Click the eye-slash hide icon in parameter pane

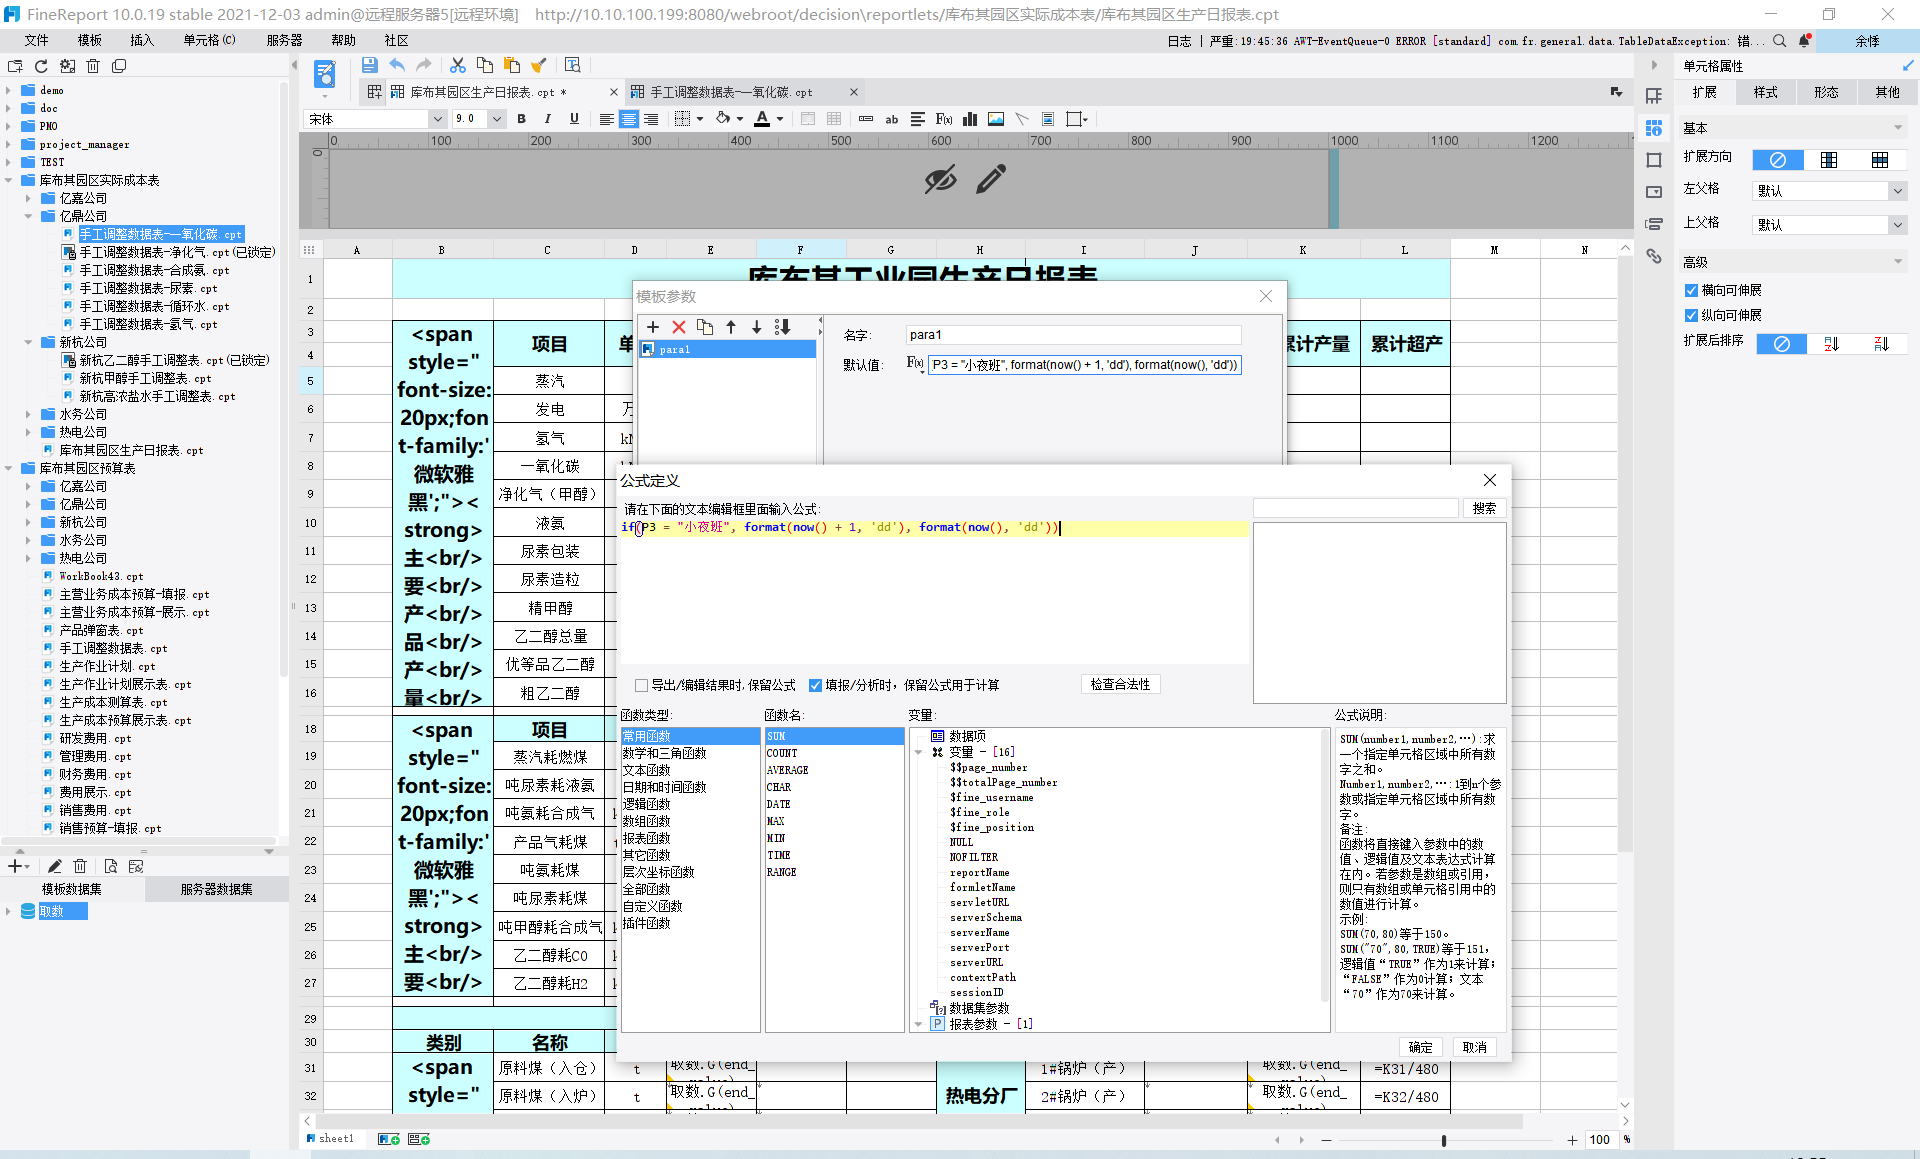pos(940,180)
